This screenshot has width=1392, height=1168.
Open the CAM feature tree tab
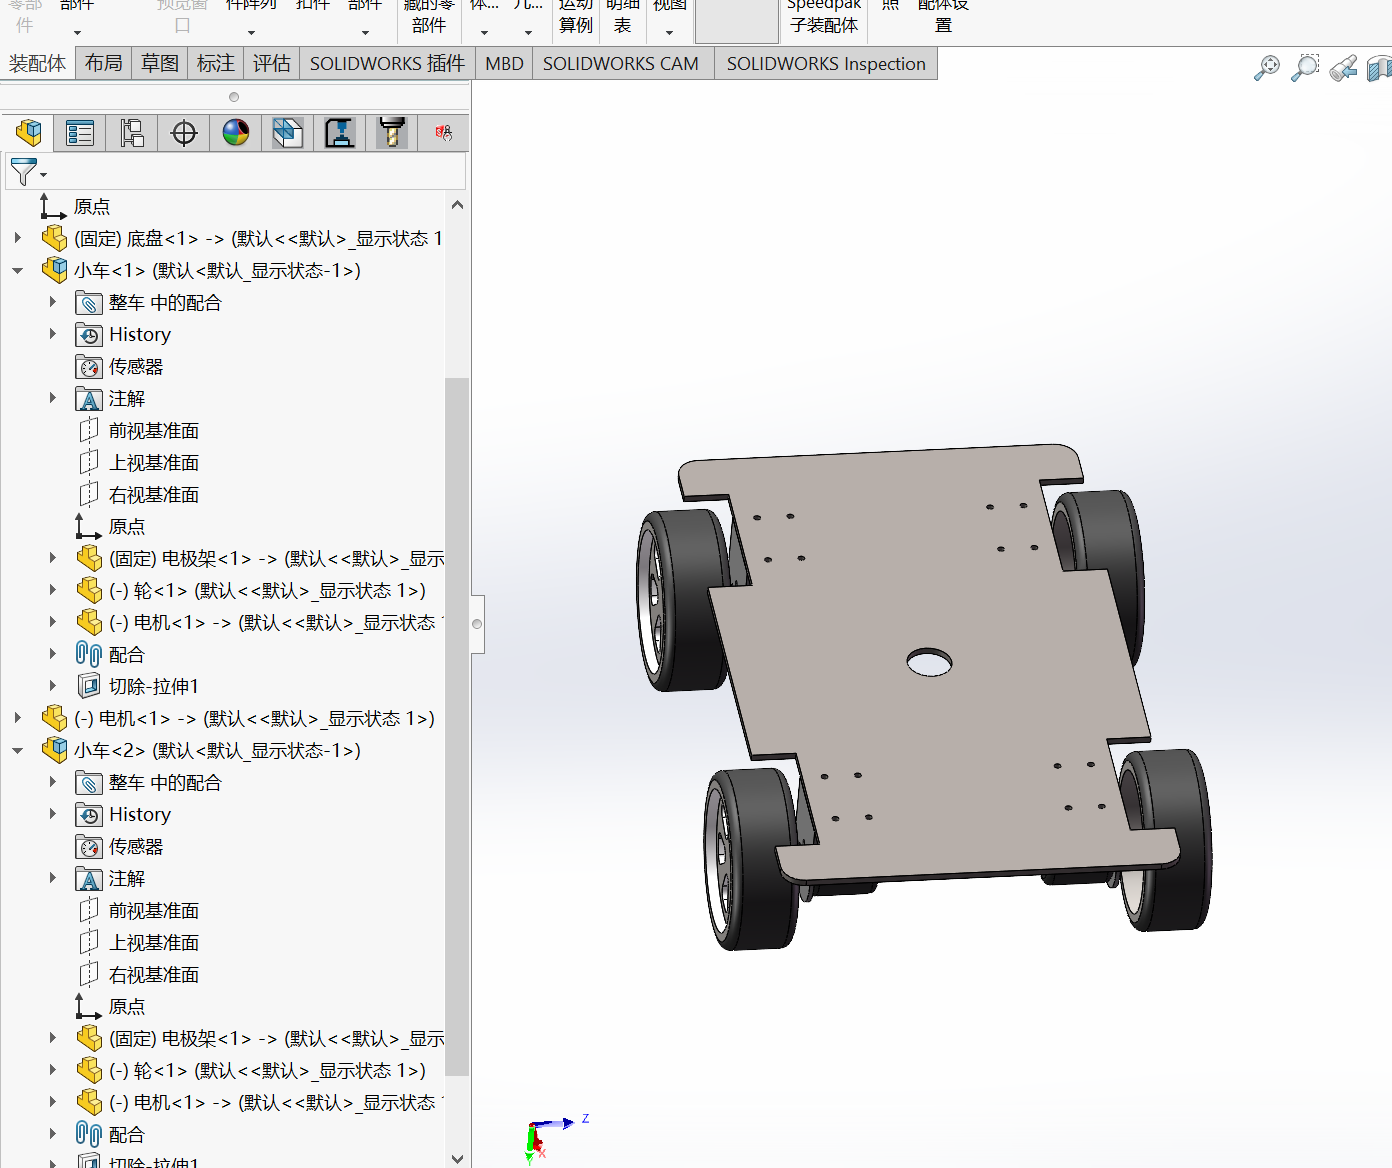tap(288, 133)
